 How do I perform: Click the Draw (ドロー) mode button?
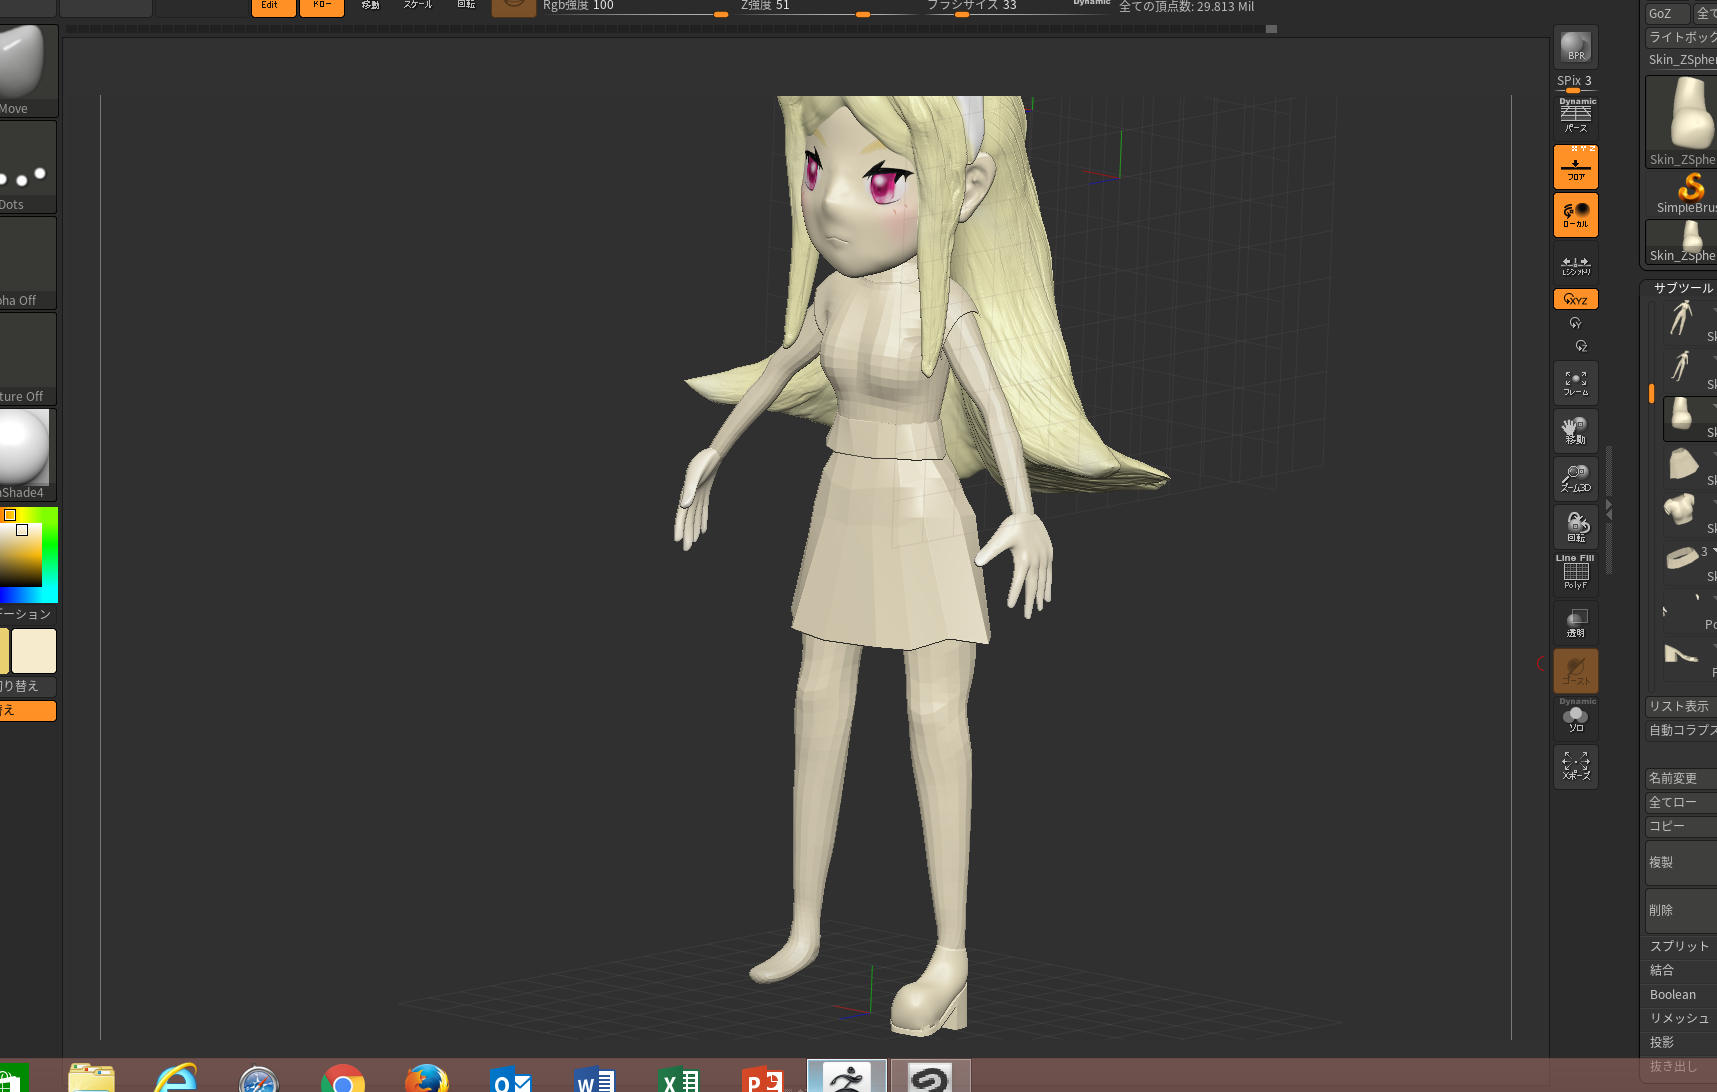(x=322, y=7)
